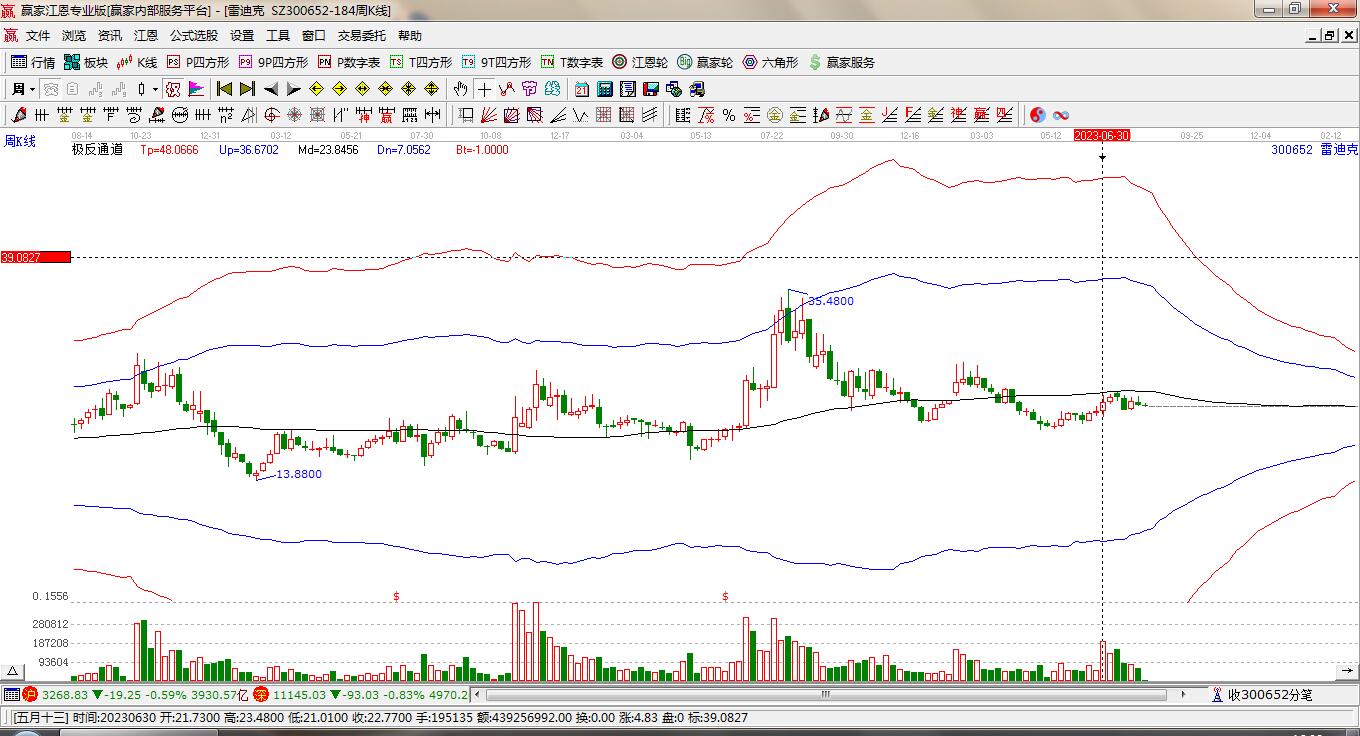The height and width of the screenshot is (736, 1360).
Task: Open the 工具 menu
Action: pyautogui.click(x=278, y=36)
